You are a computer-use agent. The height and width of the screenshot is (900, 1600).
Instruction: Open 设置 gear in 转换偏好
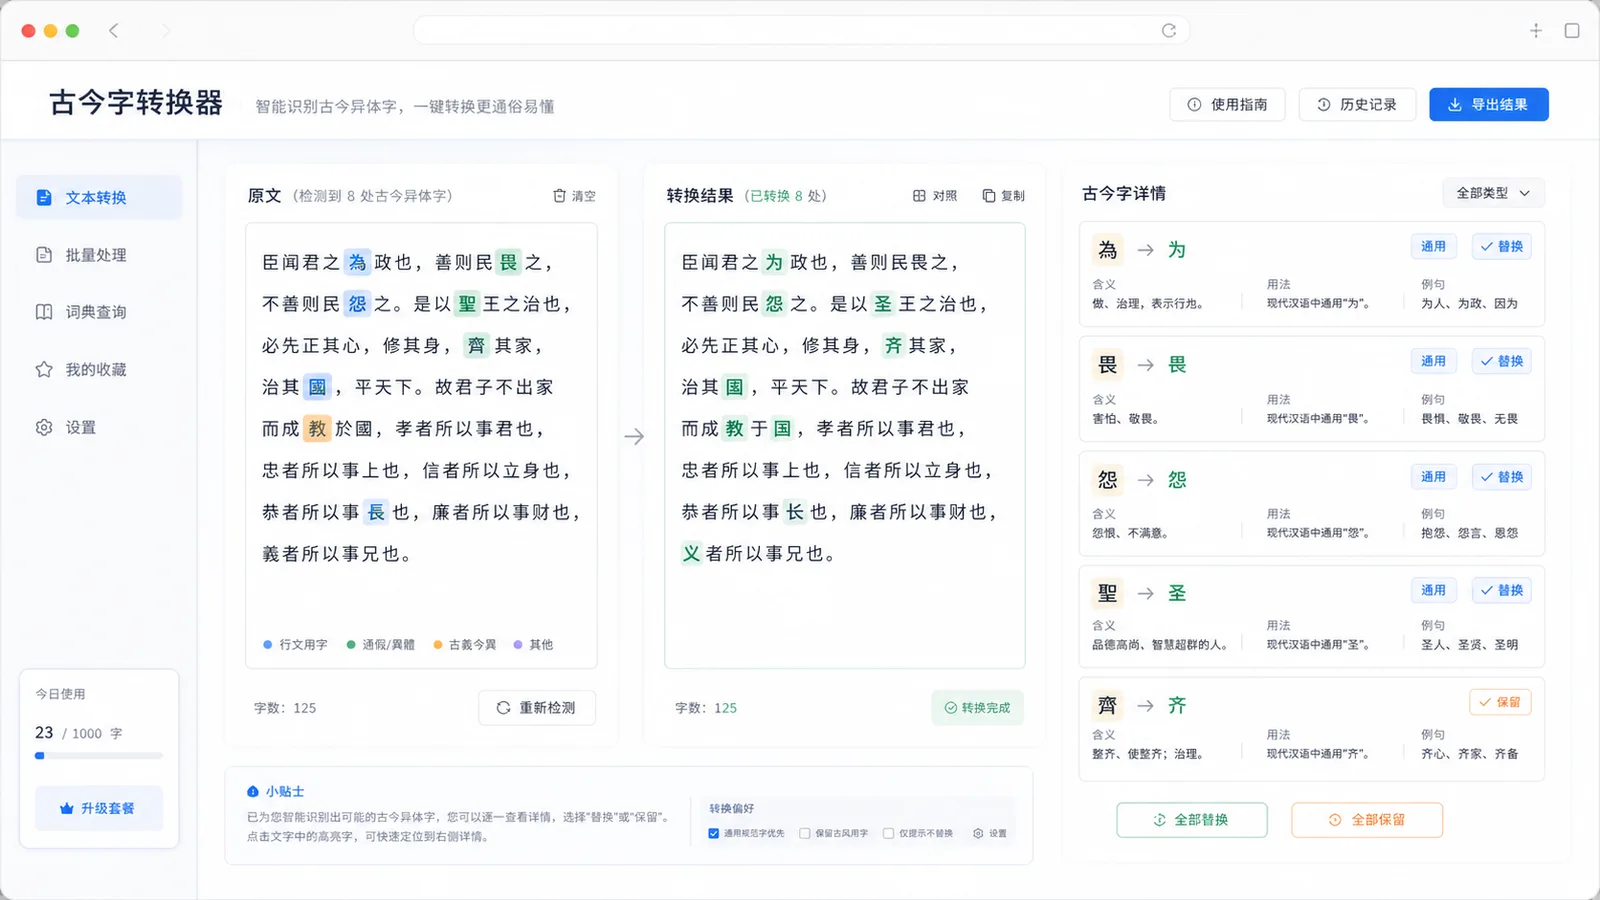tap(989, 833)
